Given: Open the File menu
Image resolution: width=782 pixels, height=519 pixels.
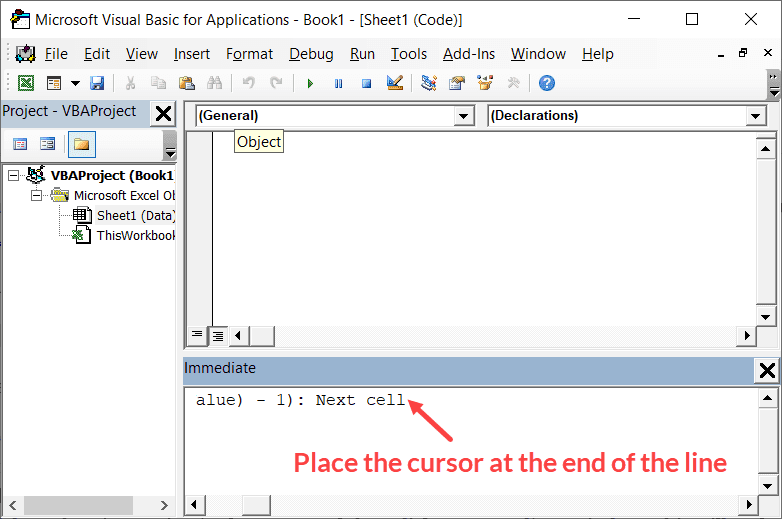Looking at the screenshot, I should click(x=56, y=54).
